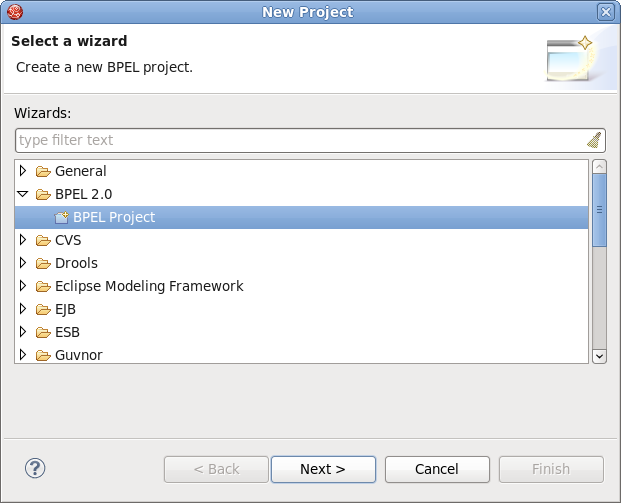This screenshot has height=503, width=621.
Task: Select the Eclipse Modeling Framework item
Action: click(149, 286)
